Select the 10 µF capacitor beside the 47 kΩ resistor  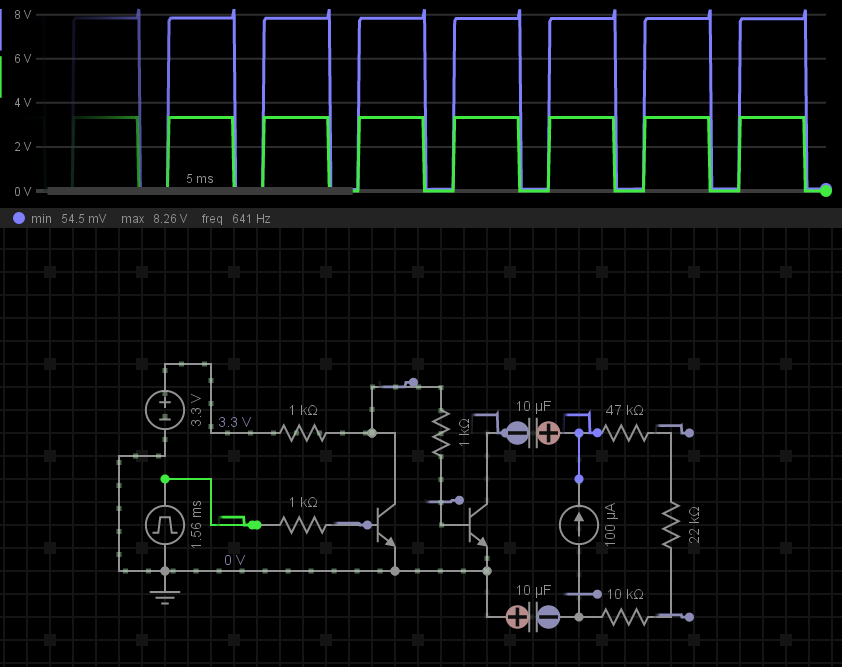(533, 433)
